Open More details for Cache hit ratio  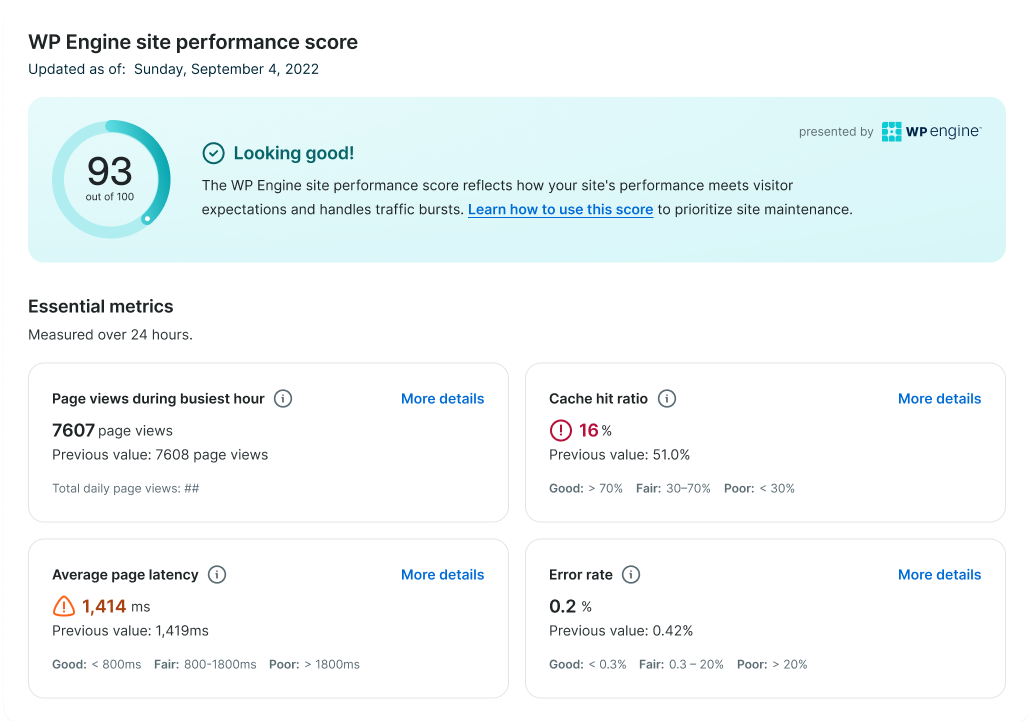tap(939, 399)
